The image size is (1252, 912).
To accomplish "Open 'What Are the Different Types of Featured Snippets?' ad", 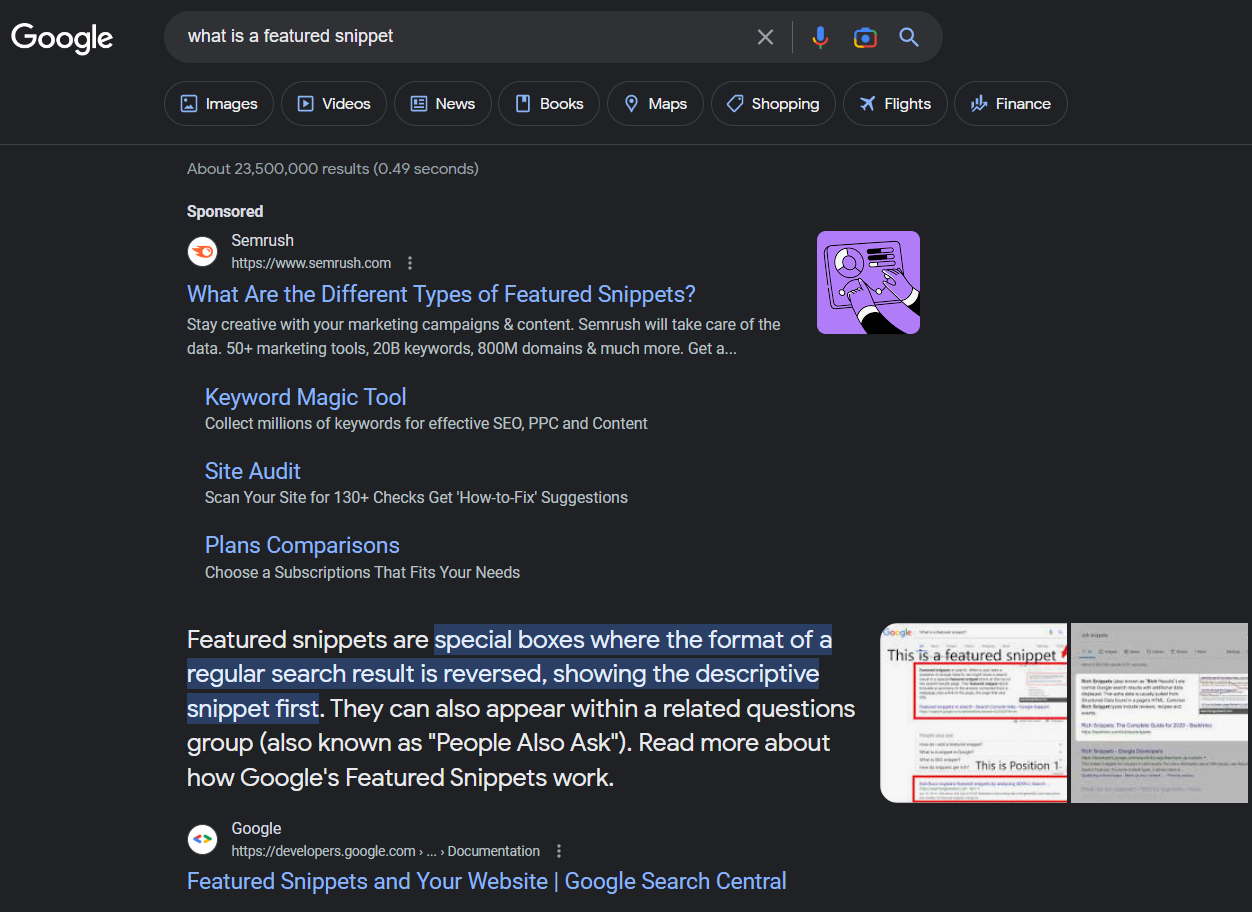I will (441, 294).
